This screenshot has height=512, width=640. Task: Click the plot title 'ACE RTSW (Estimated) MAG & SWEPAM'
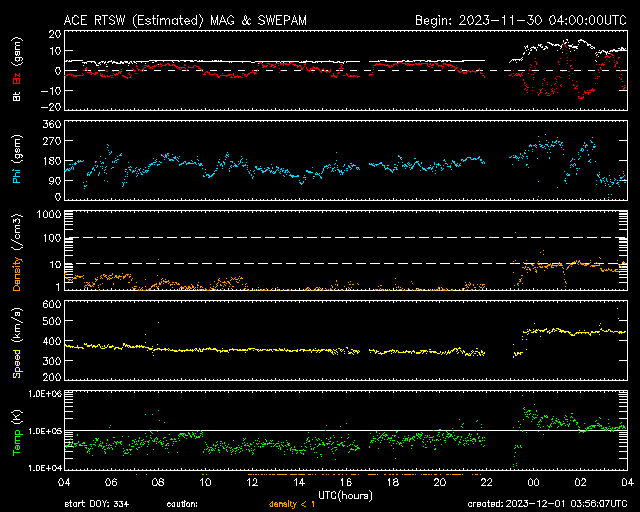point(185,20)
